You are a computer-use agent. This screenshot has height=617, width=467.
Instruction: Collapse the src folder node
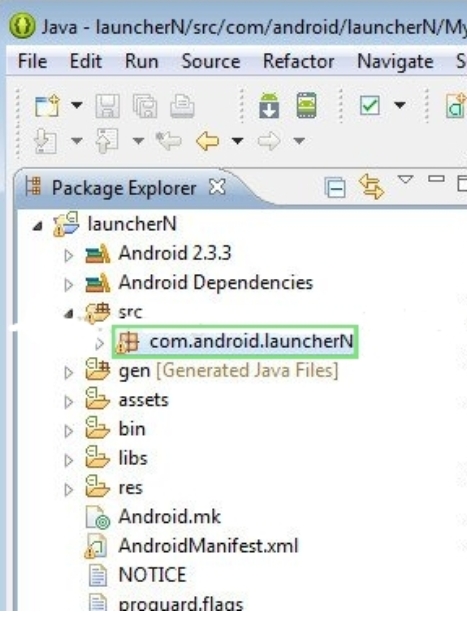click(x=69, y=314)
